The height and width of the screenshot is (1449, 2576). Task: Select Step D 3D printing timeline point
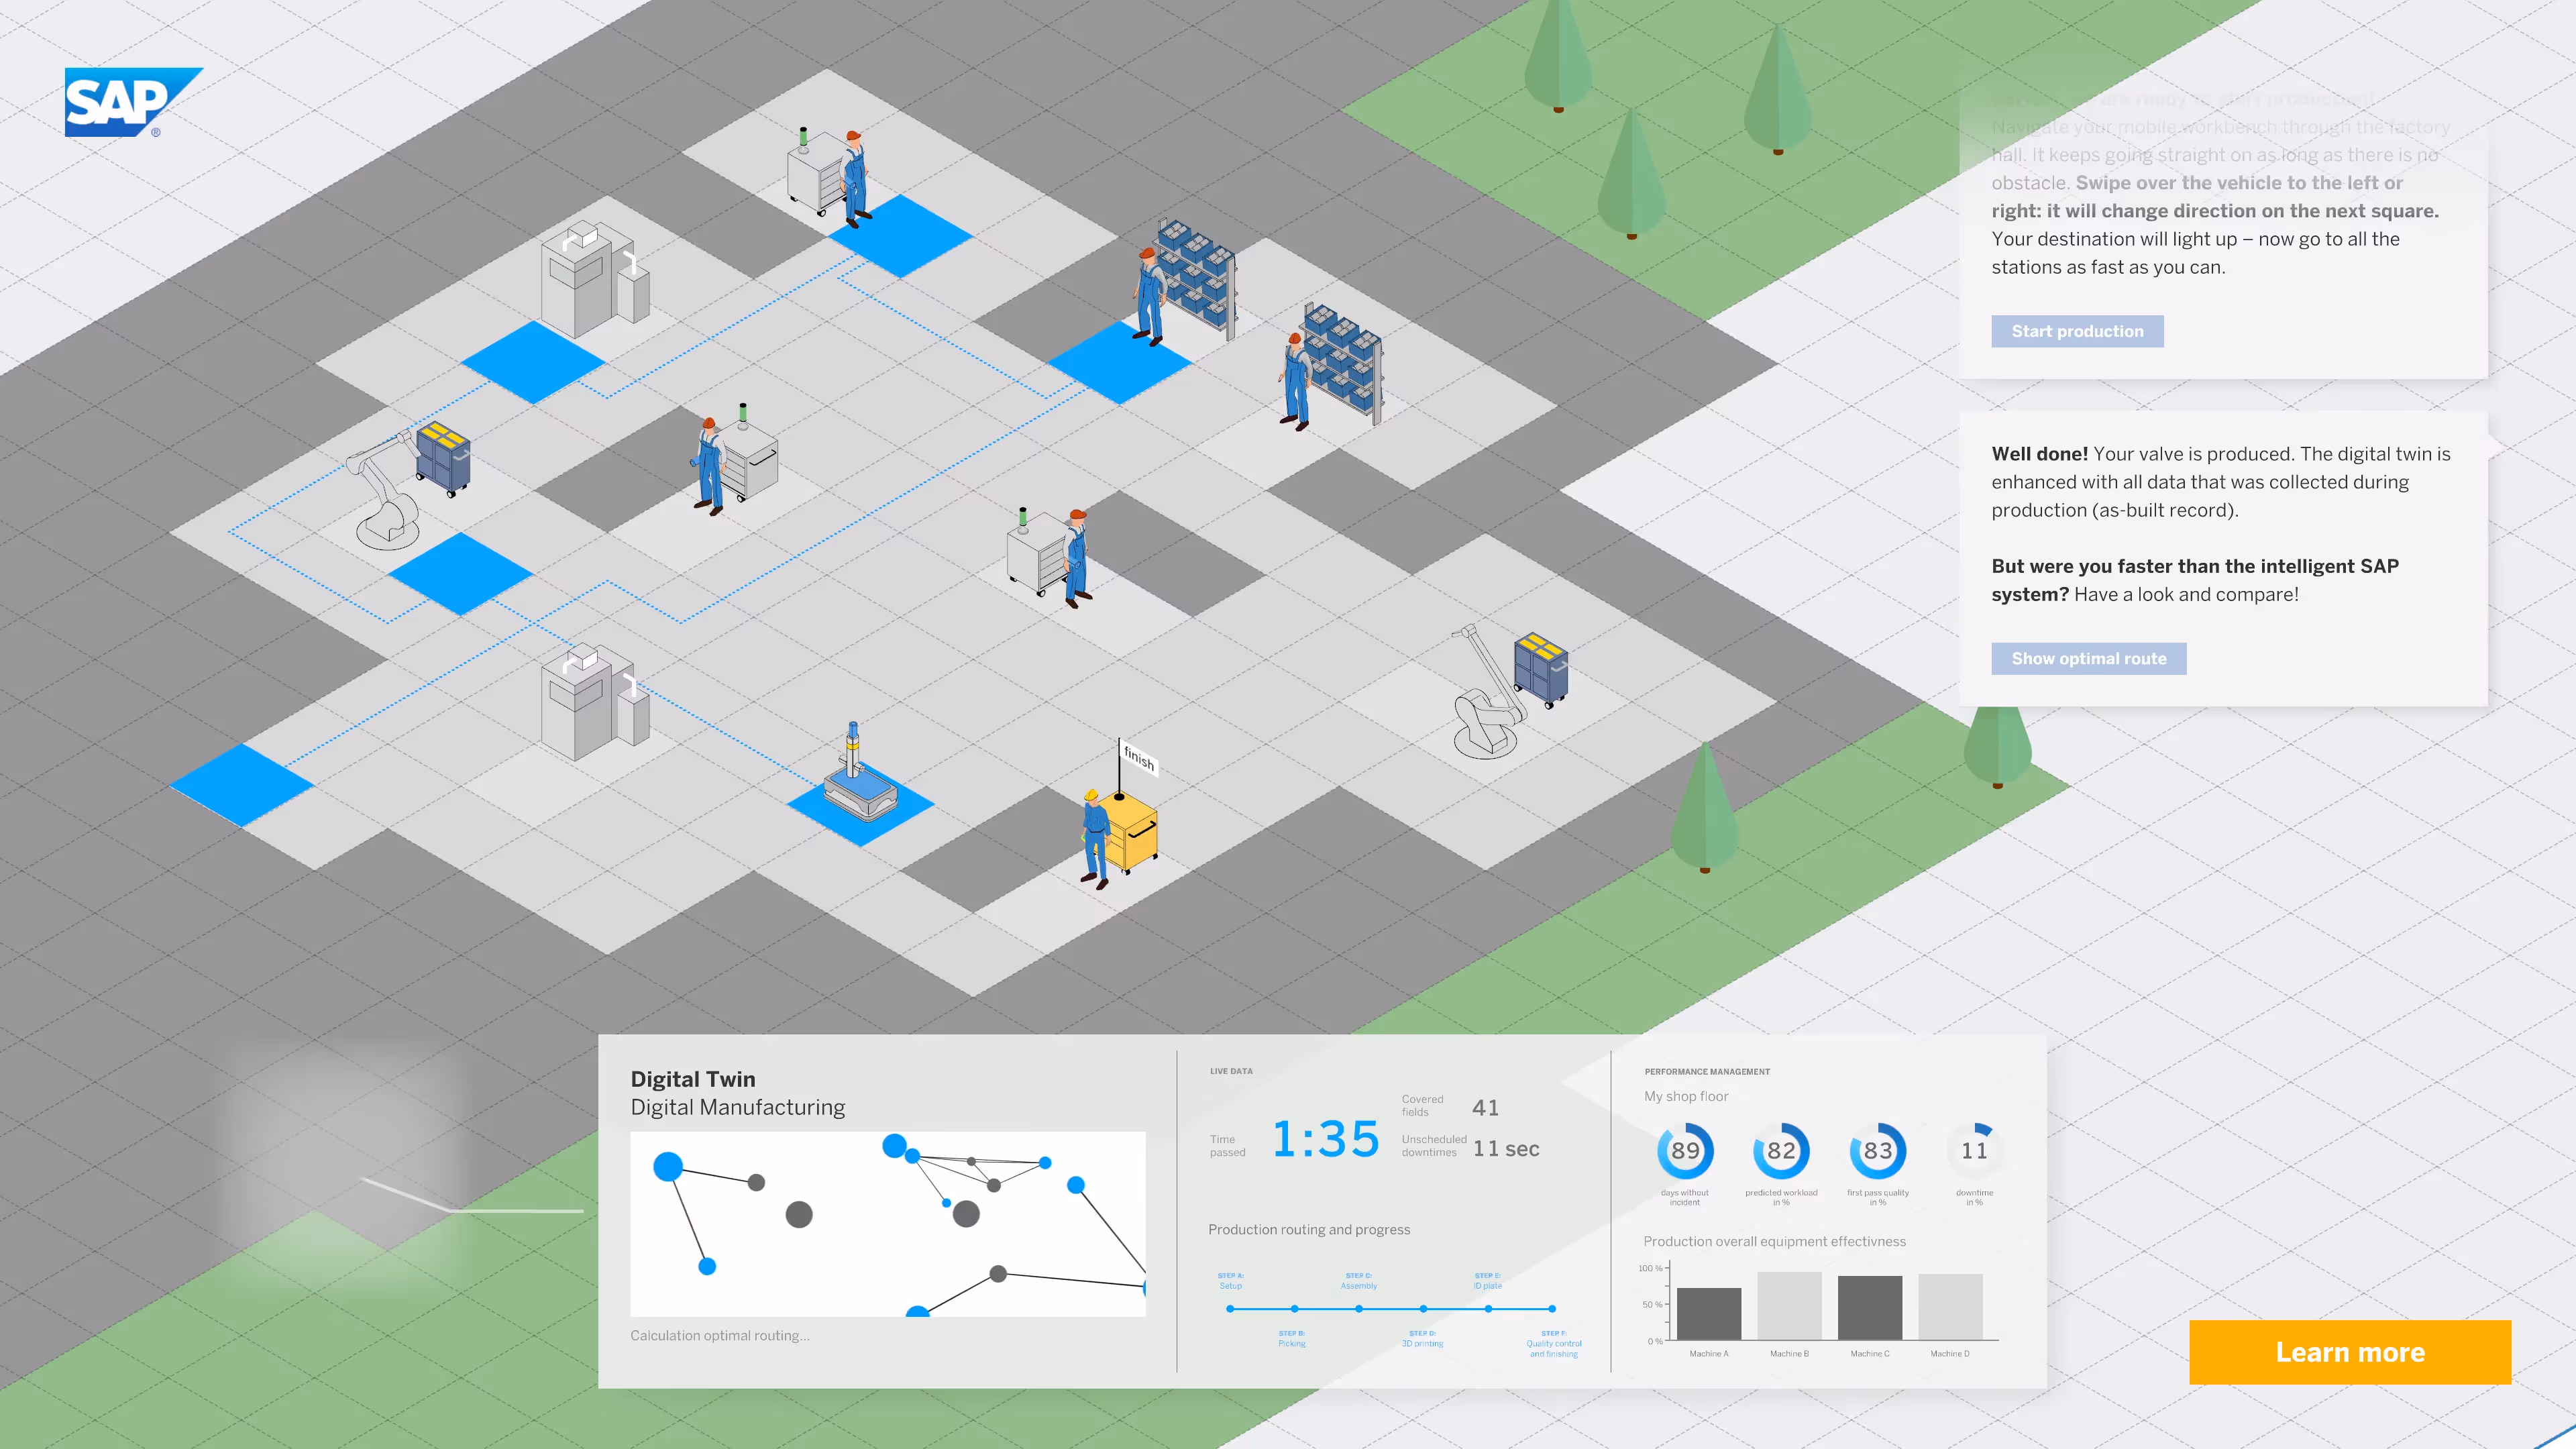1423,1308
